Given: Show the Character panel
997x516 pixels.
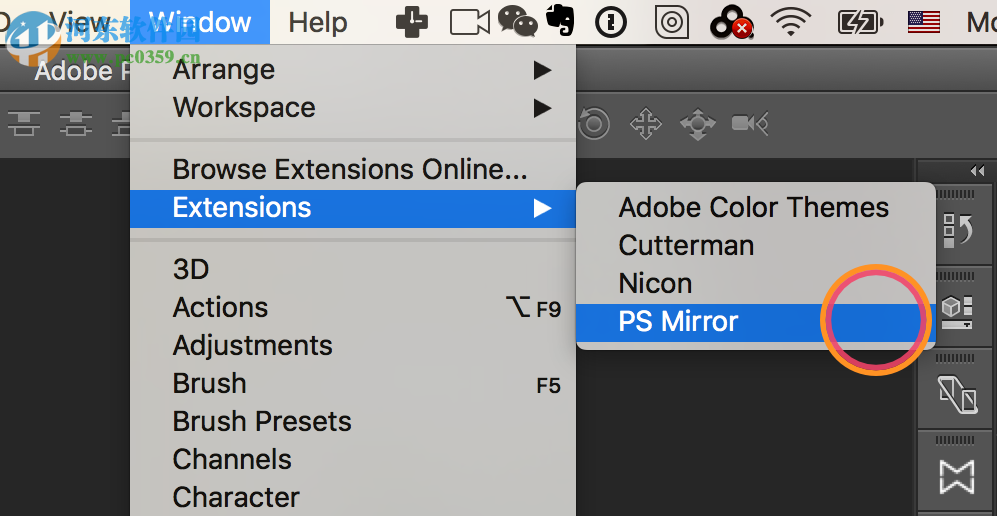Looking at the screenshot, I should (x=353, y=498).
